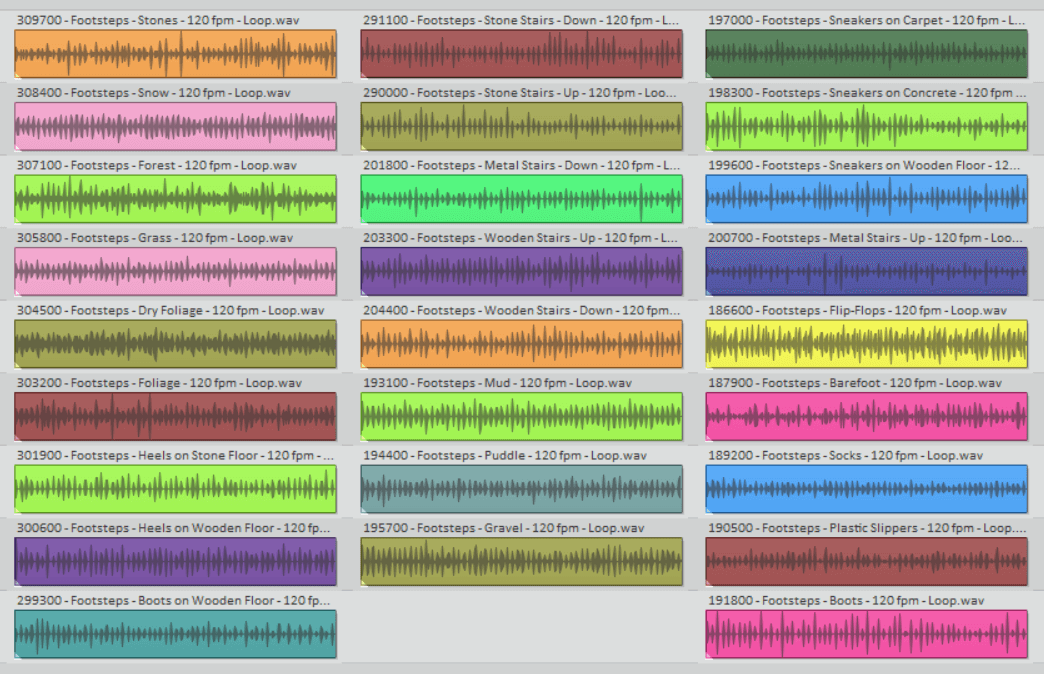Select the Sneakers on Concrete clip

pyautogui.click(x=866, y=126)
